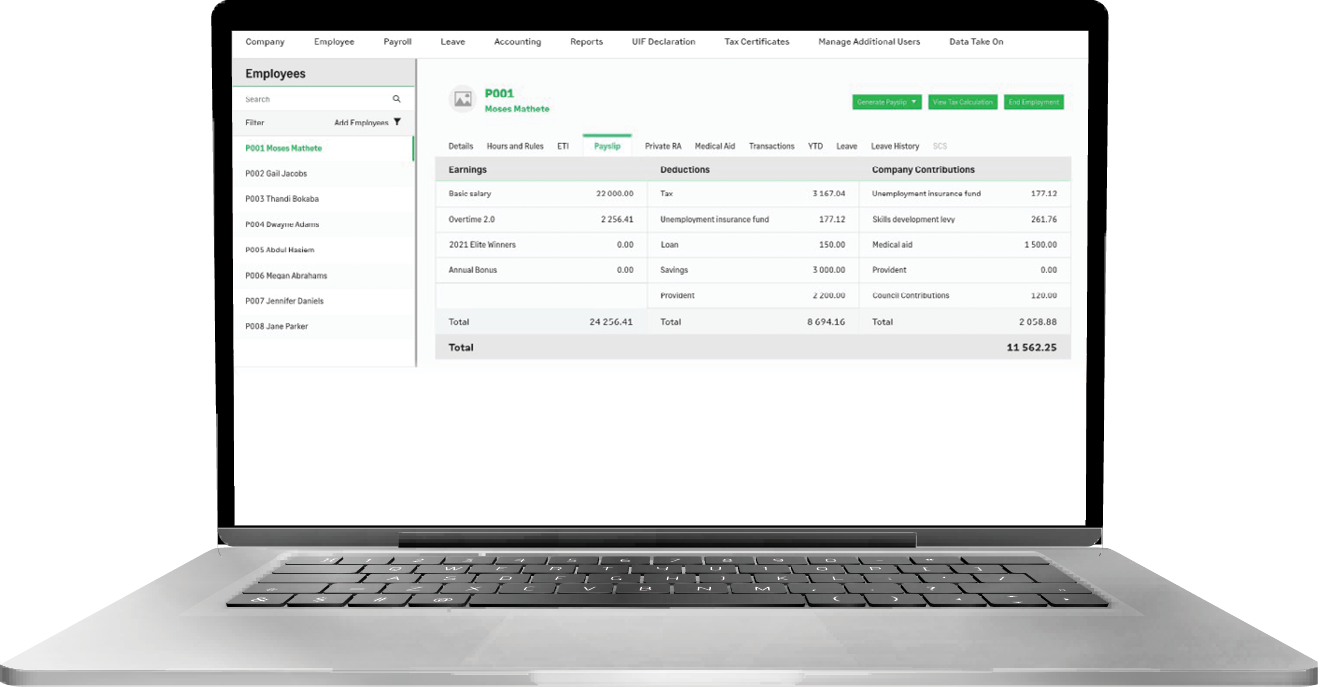
Task: Expand the Filter options in the sidebar
Action: [254, 121]
